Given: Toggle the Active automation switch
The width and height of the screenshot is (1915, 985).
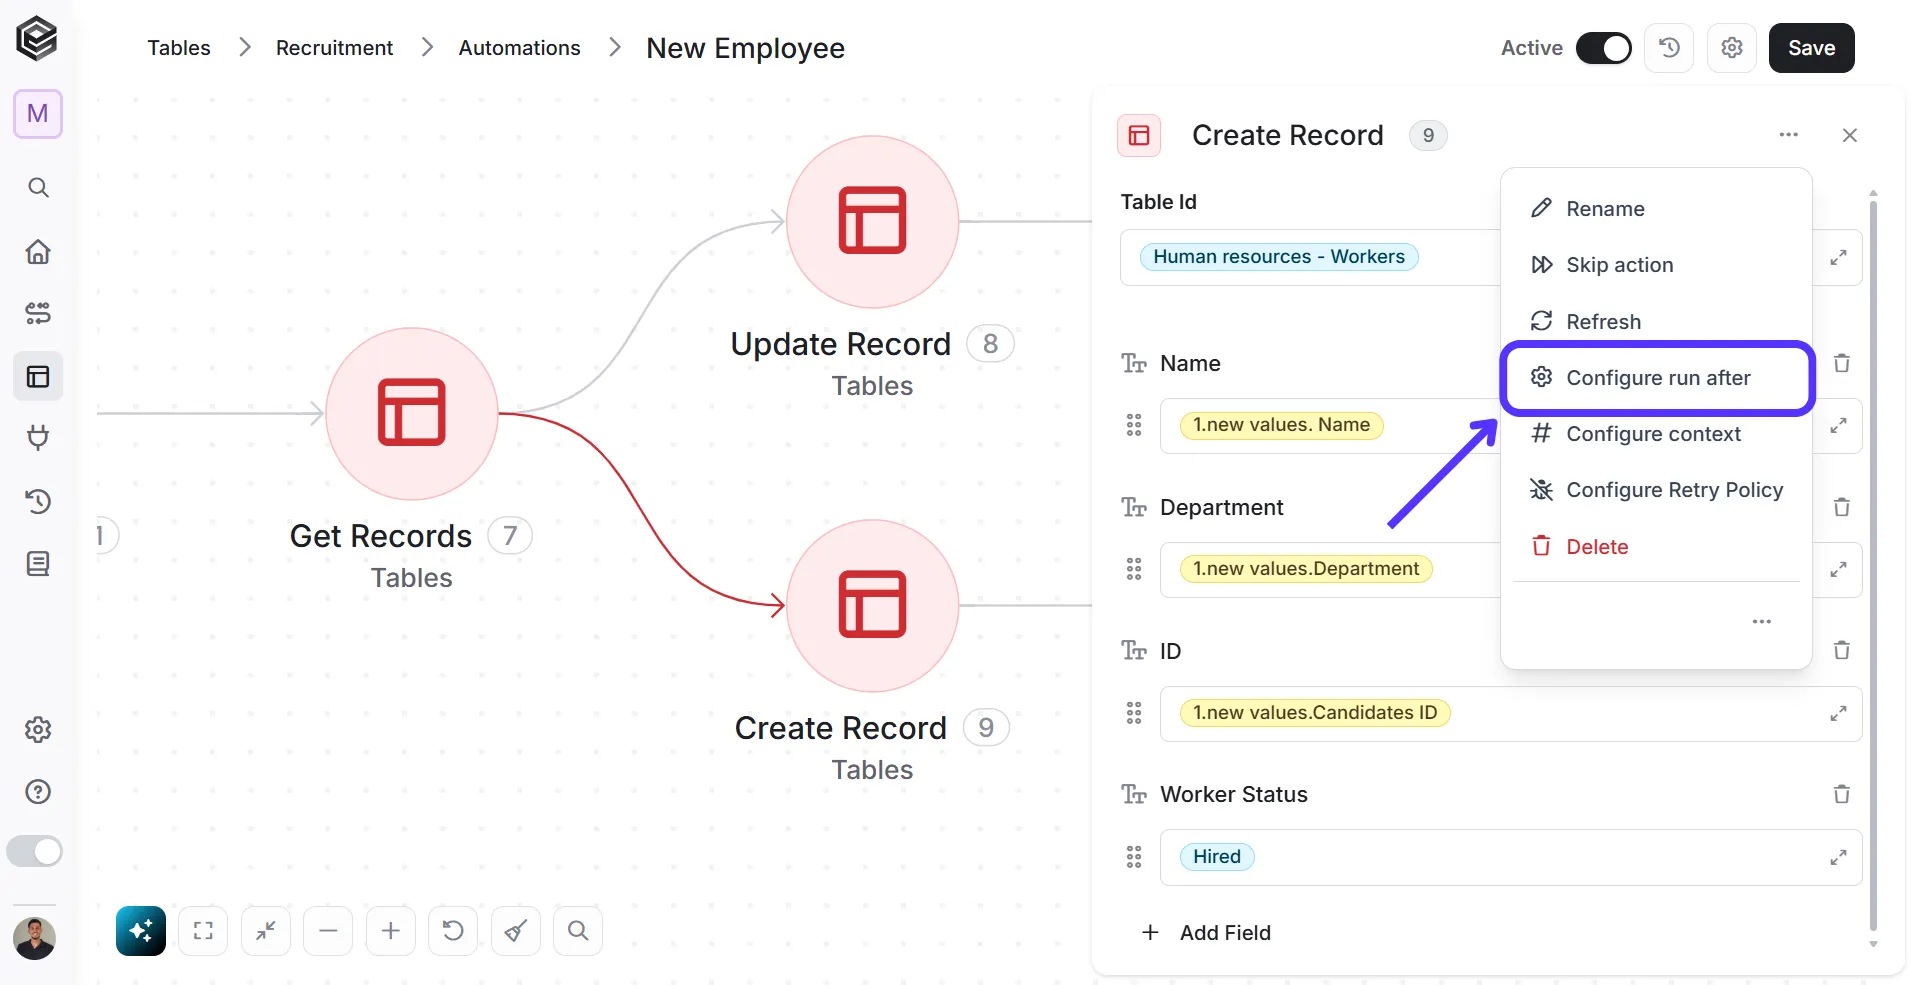Looking at the screenshot, I should pos(1604,48).
